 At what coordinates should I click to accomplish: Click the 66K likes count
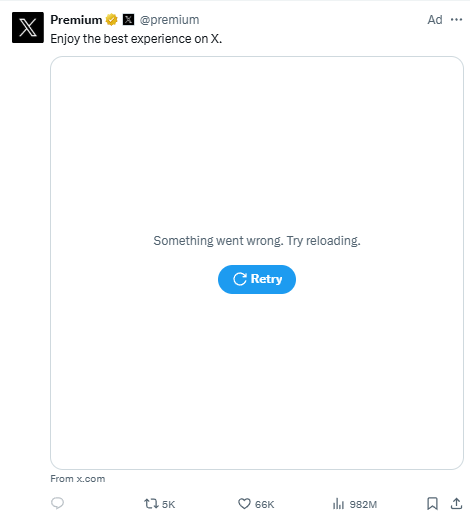[x=265, y=504]
